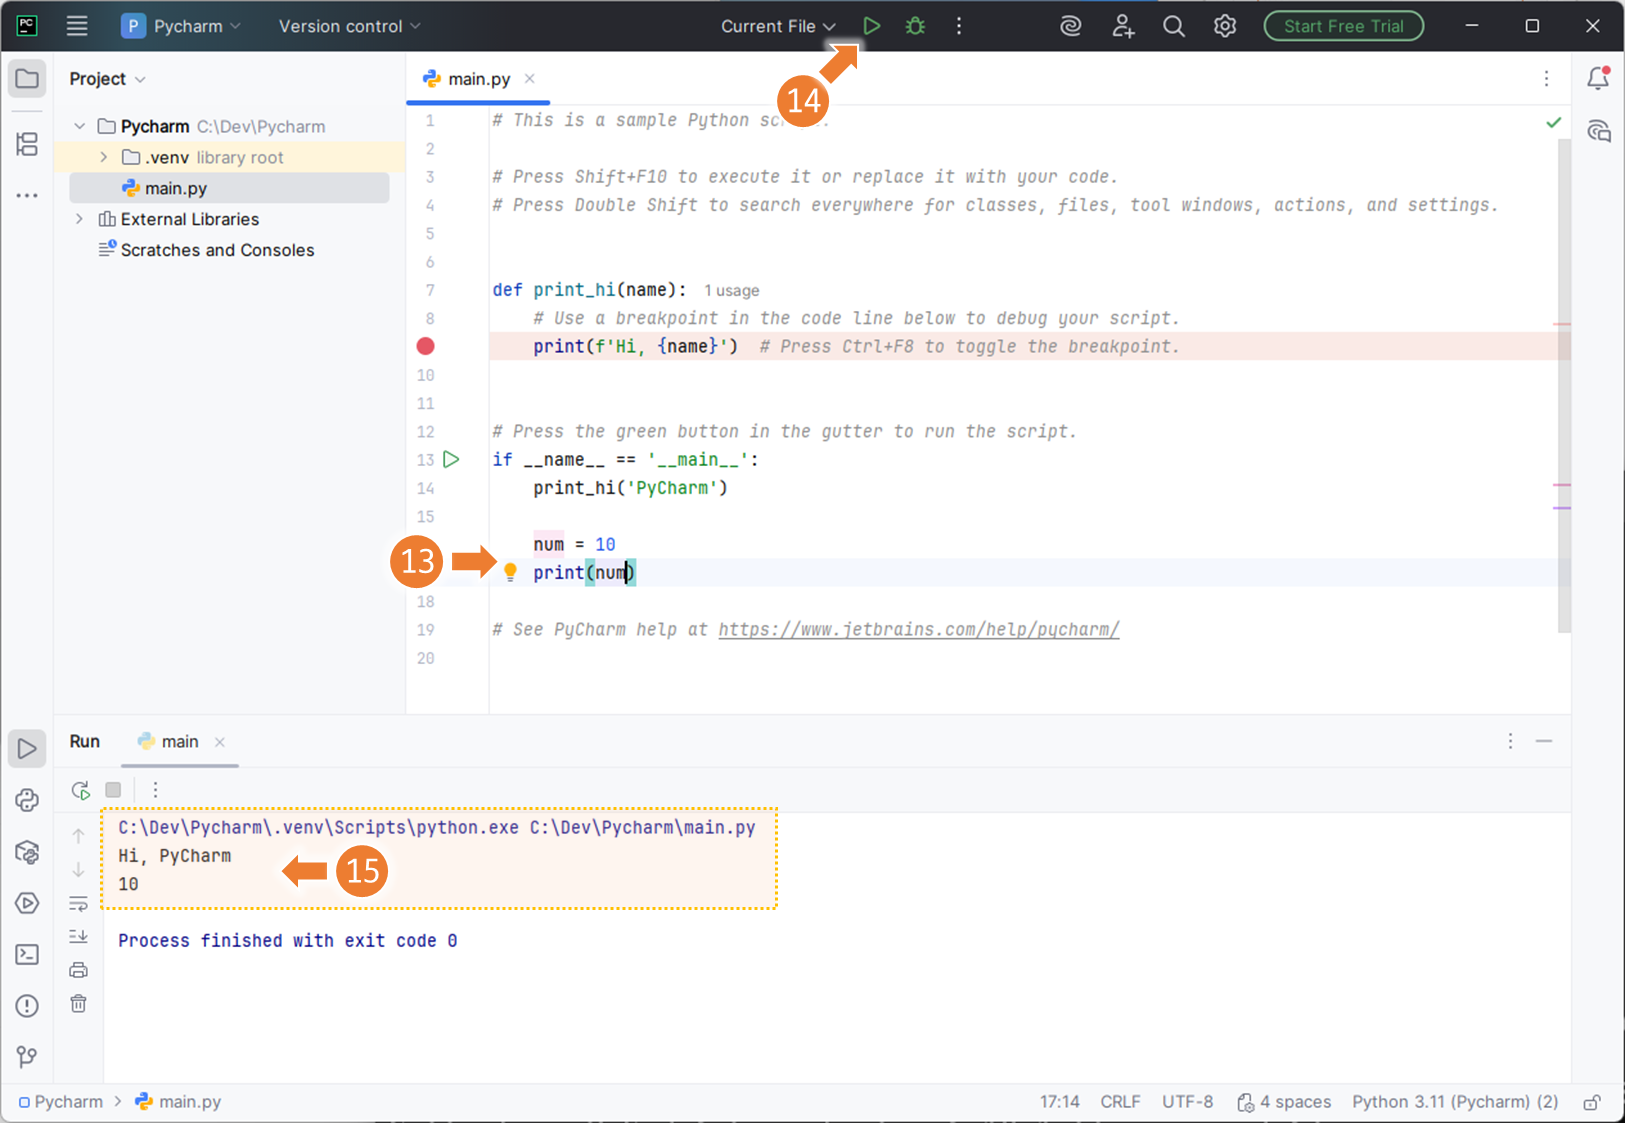This screenshot has height=1123, width=1625.
Task: Close the main run tab
Action: tap(220, 742)
